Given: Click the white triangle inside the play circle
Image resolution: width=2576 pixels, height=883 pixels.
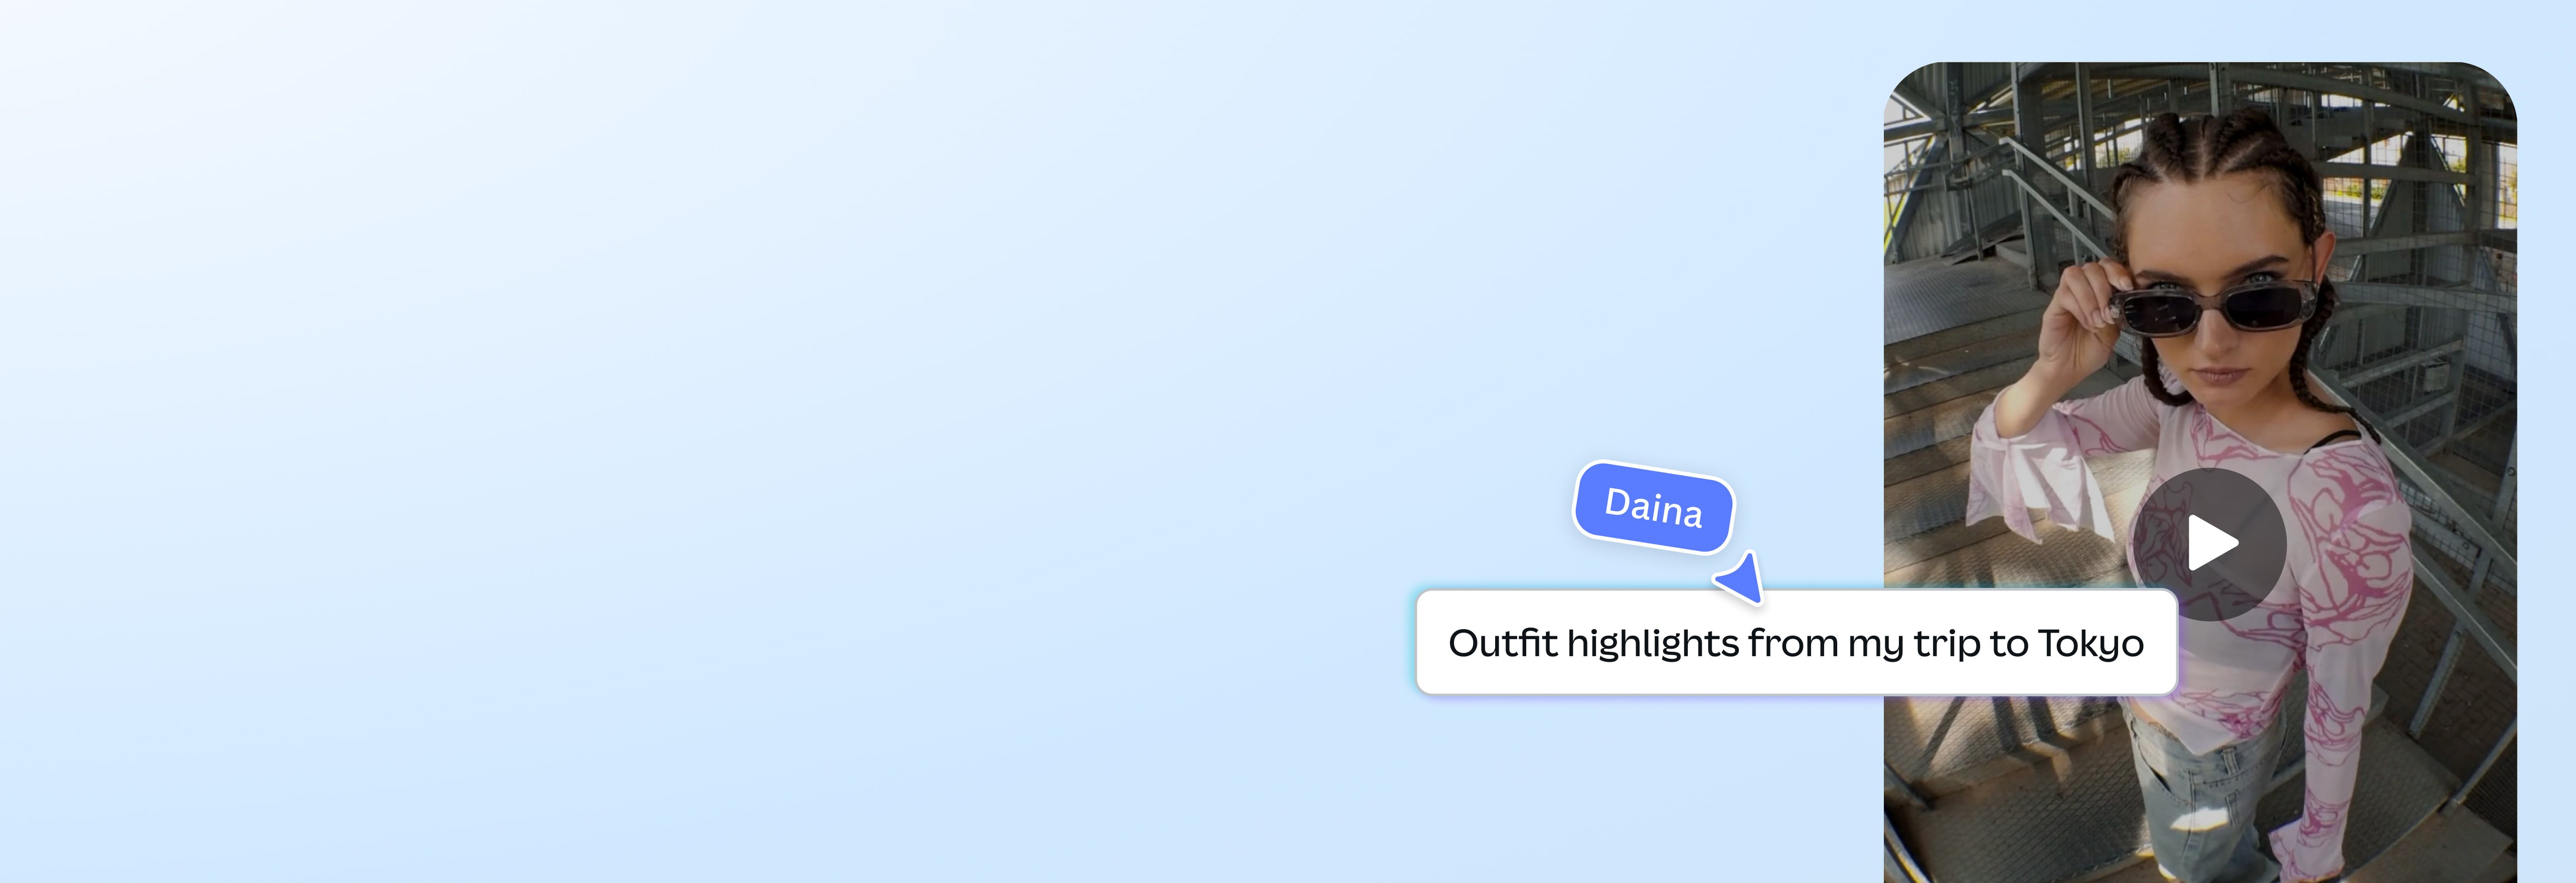Looking at the screenshot, I should pos(2213,544).
